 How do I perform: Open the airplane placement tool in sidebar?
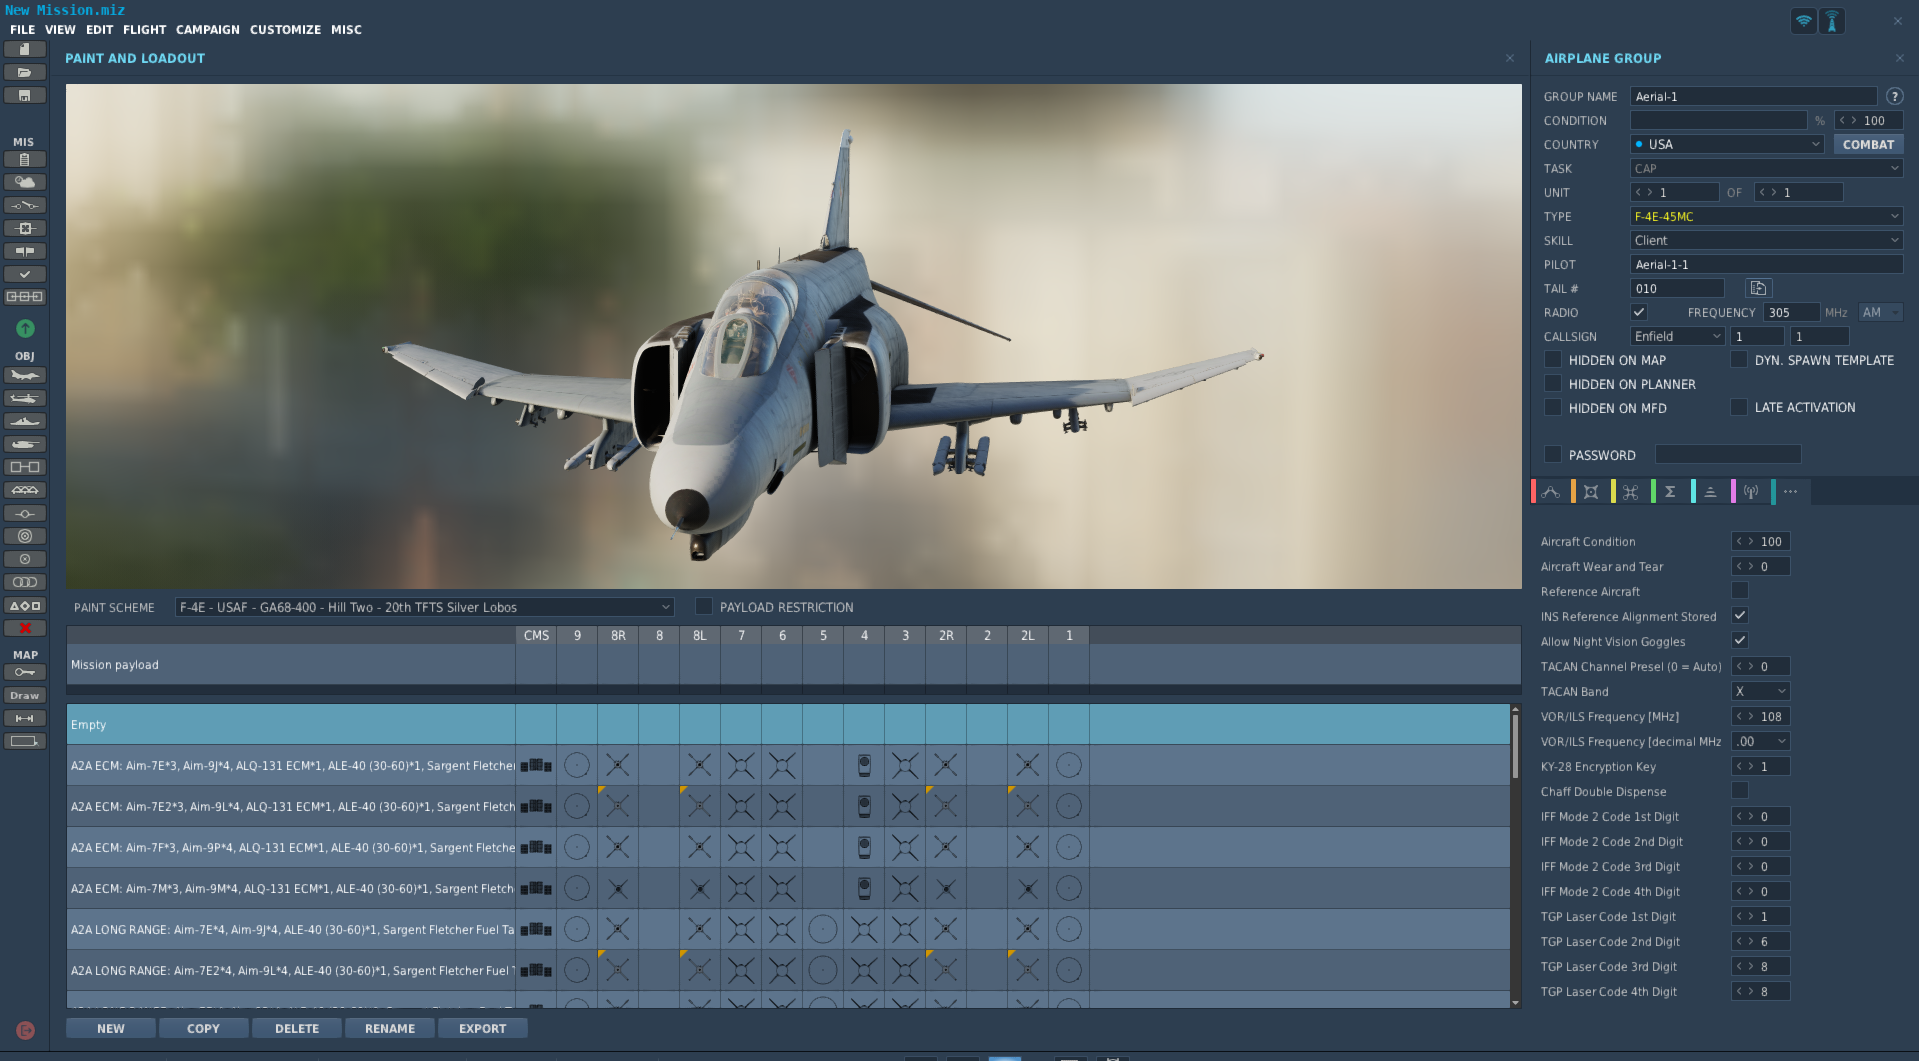point(25,375)
